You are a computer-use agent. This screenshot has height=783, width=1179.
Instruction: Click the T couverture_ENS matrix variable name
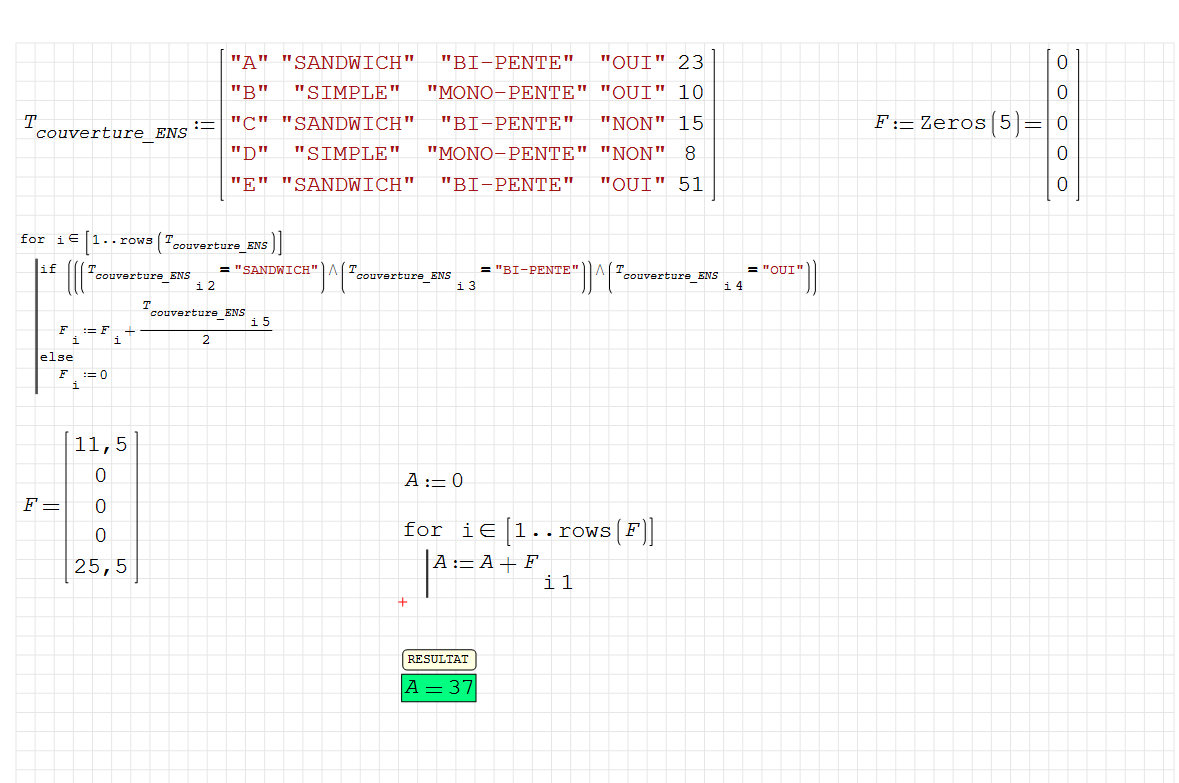(x=106, y=127)
